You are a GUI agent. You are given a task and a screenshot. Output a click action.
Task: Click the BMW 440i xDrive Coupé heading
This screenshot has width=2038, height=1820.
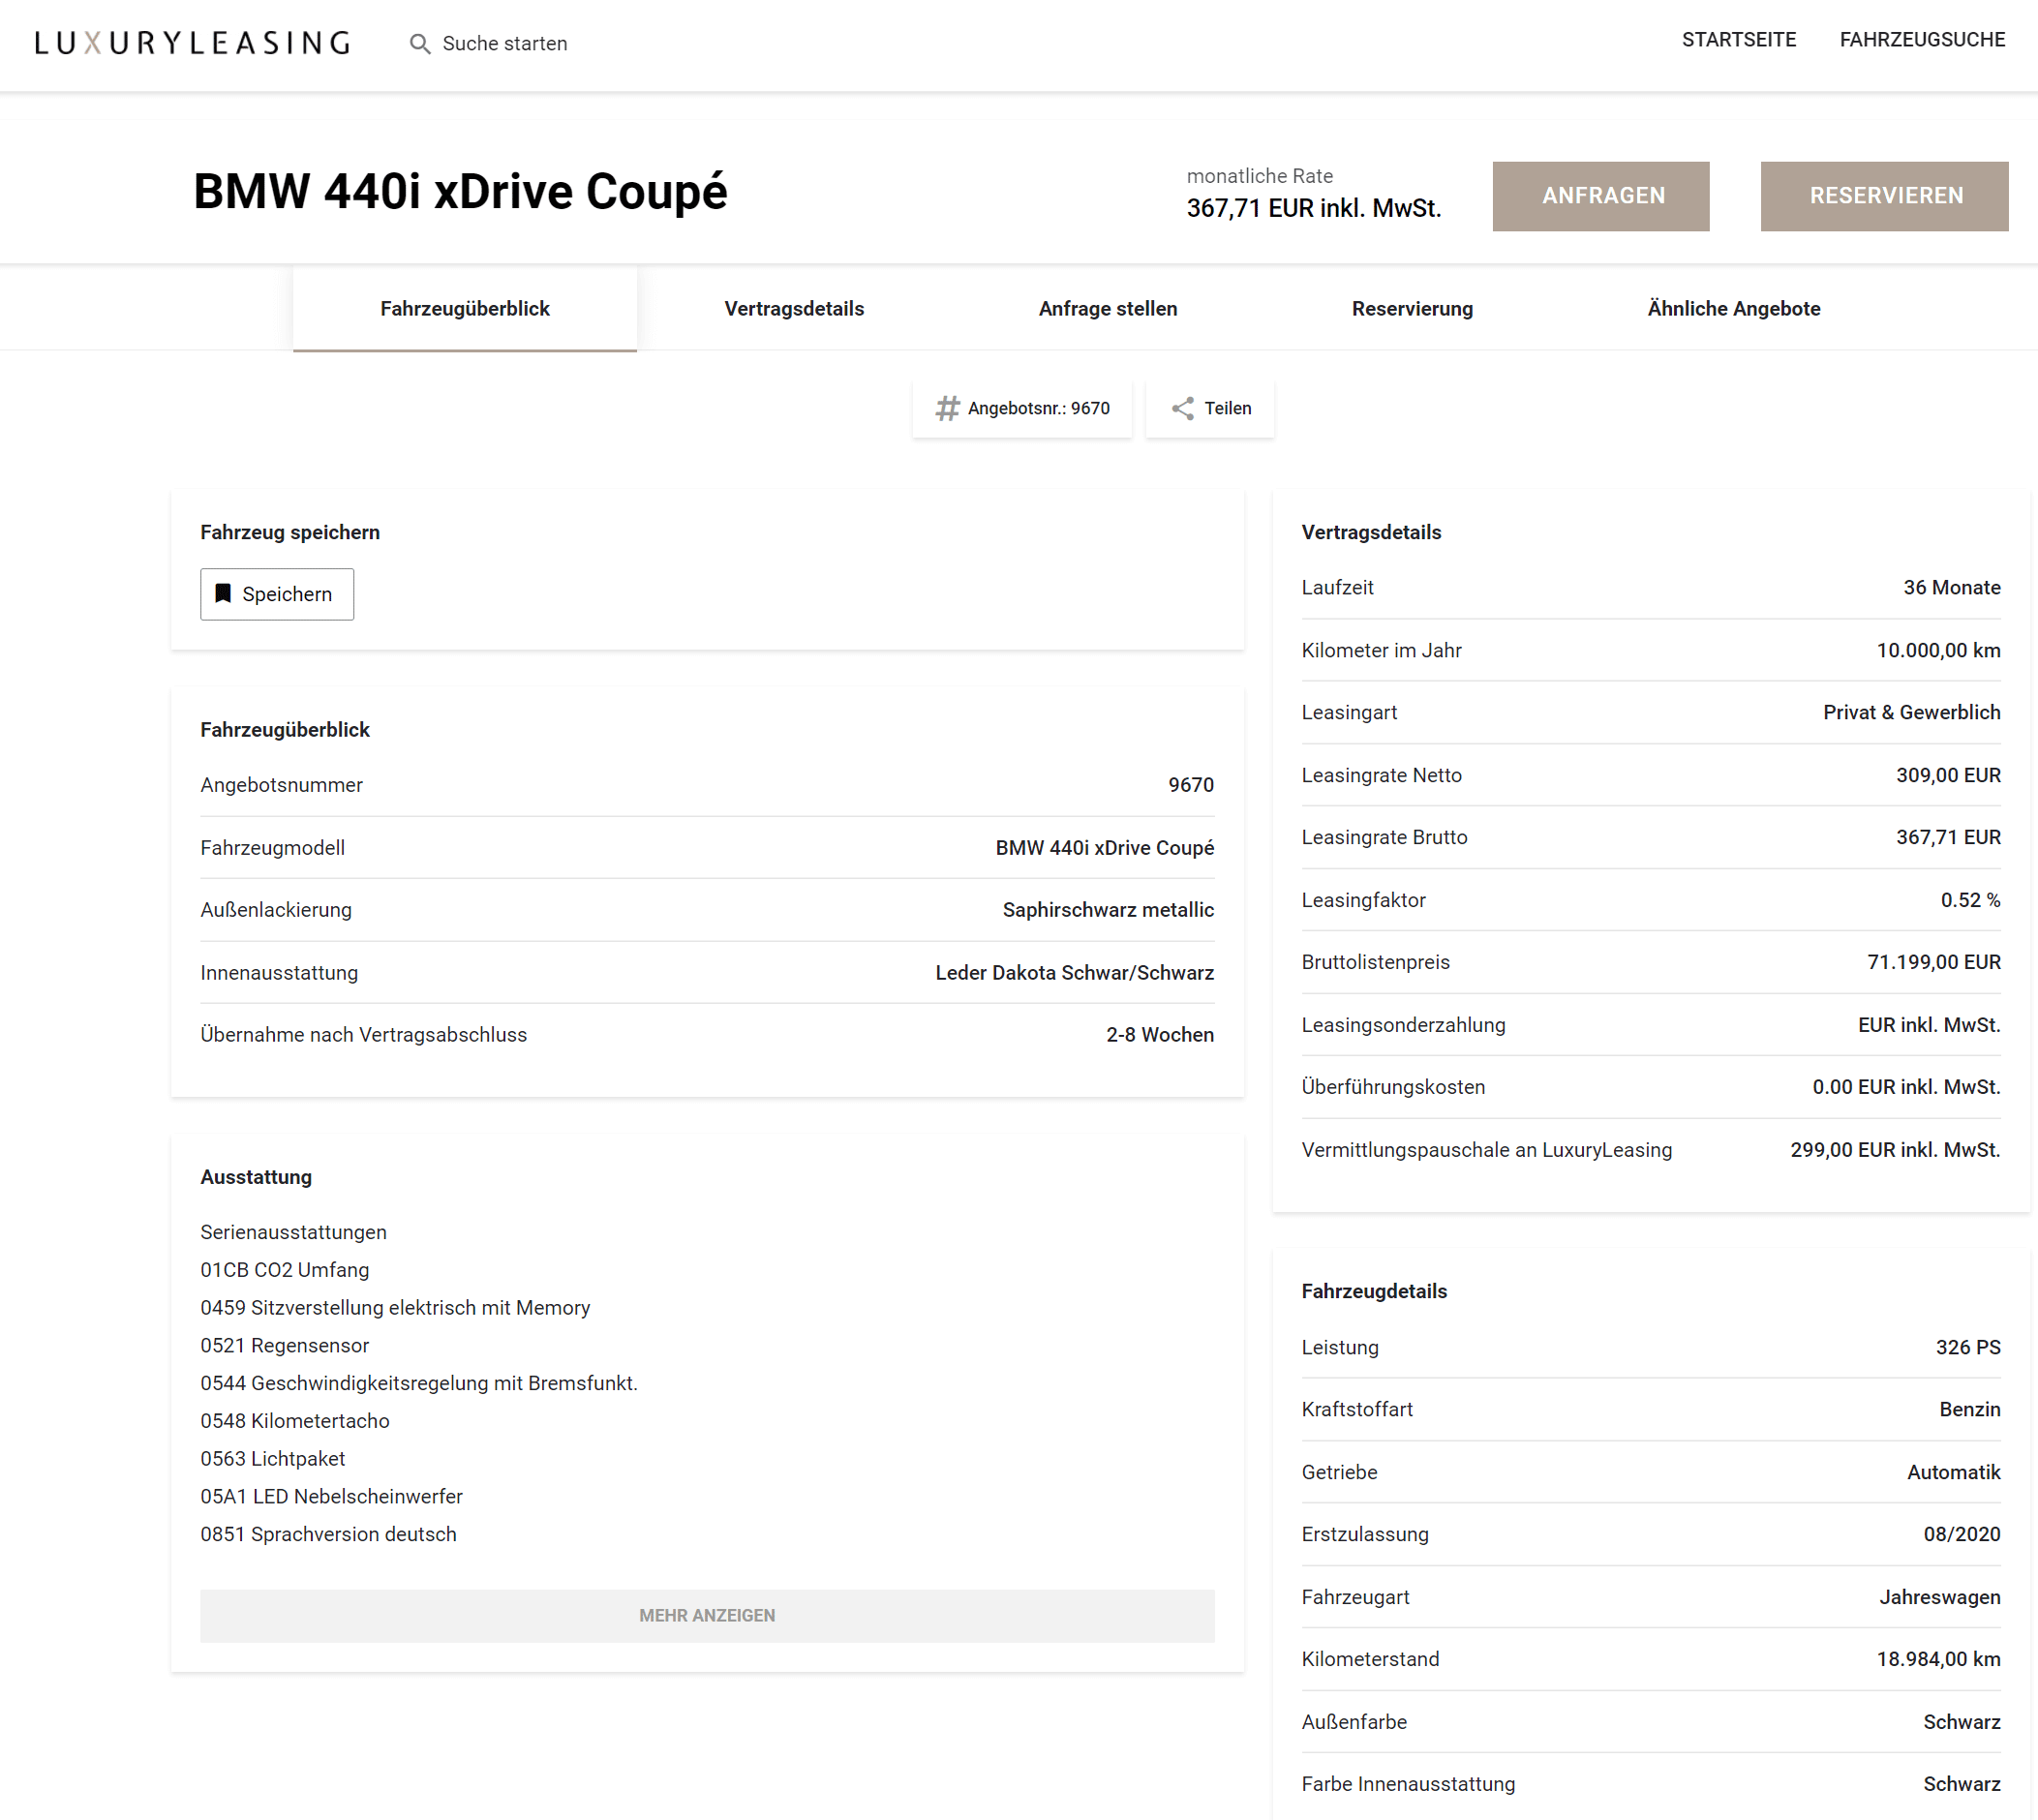tap(460, 192)
